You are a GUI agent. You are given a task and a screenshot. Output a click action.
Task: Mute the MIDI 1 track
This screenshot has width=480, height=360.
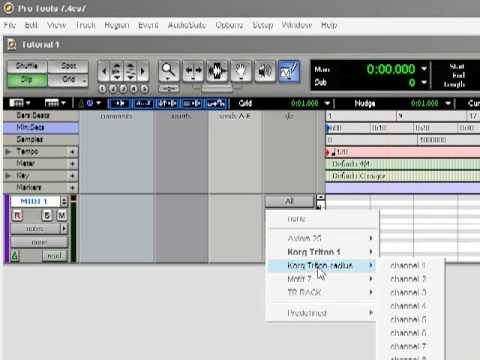pyautogui.click(x=62, y=216)
